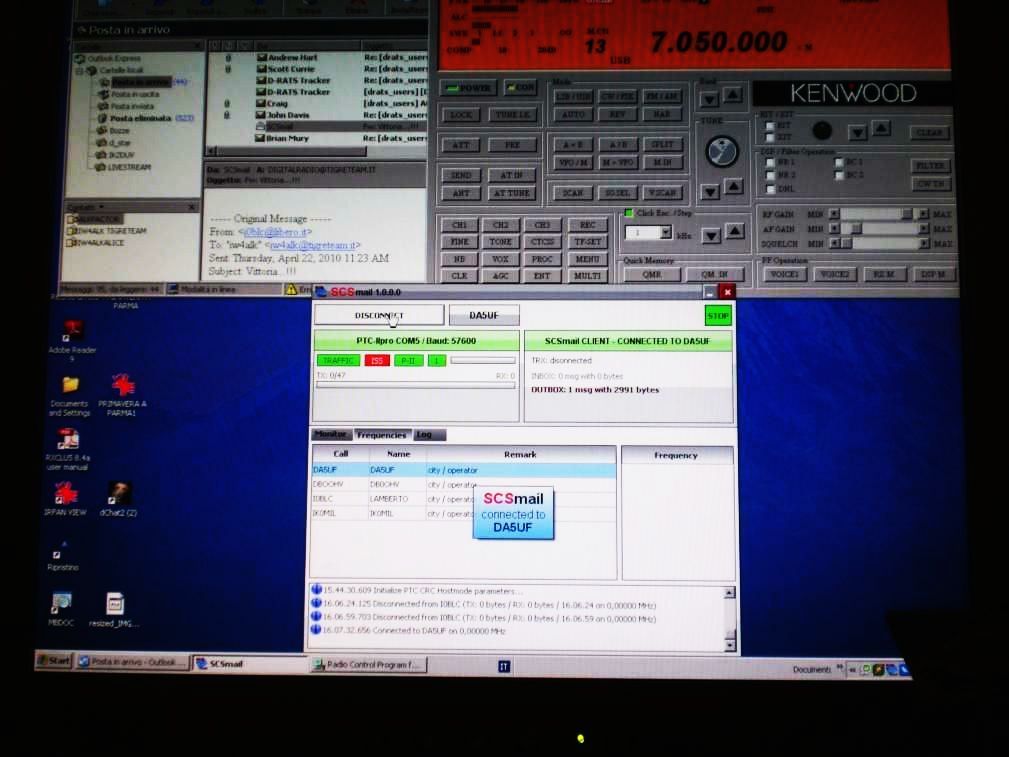This screenshot has width=1009, height=757.
Task: Open the PRIMAVERA A PARMA1 desktop icon
Action: pyautogui.click(x=122, y=385)
